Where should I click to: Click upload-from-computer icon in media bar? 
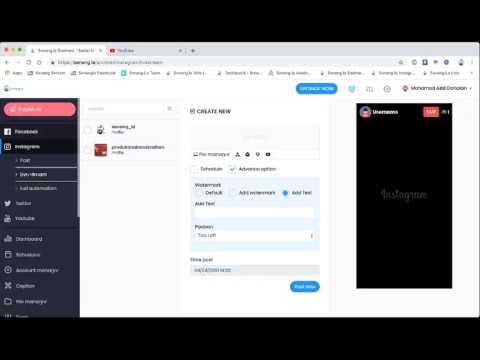click(x=238, y=154)
